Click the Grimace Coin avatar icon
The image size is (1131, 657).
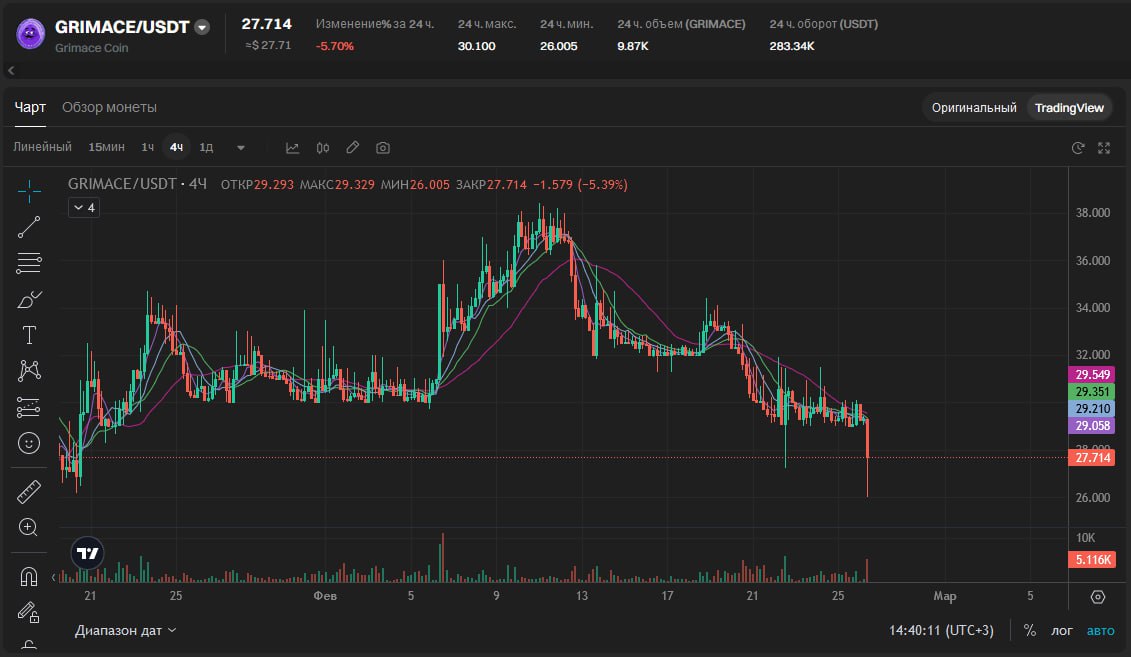[30, 34]
